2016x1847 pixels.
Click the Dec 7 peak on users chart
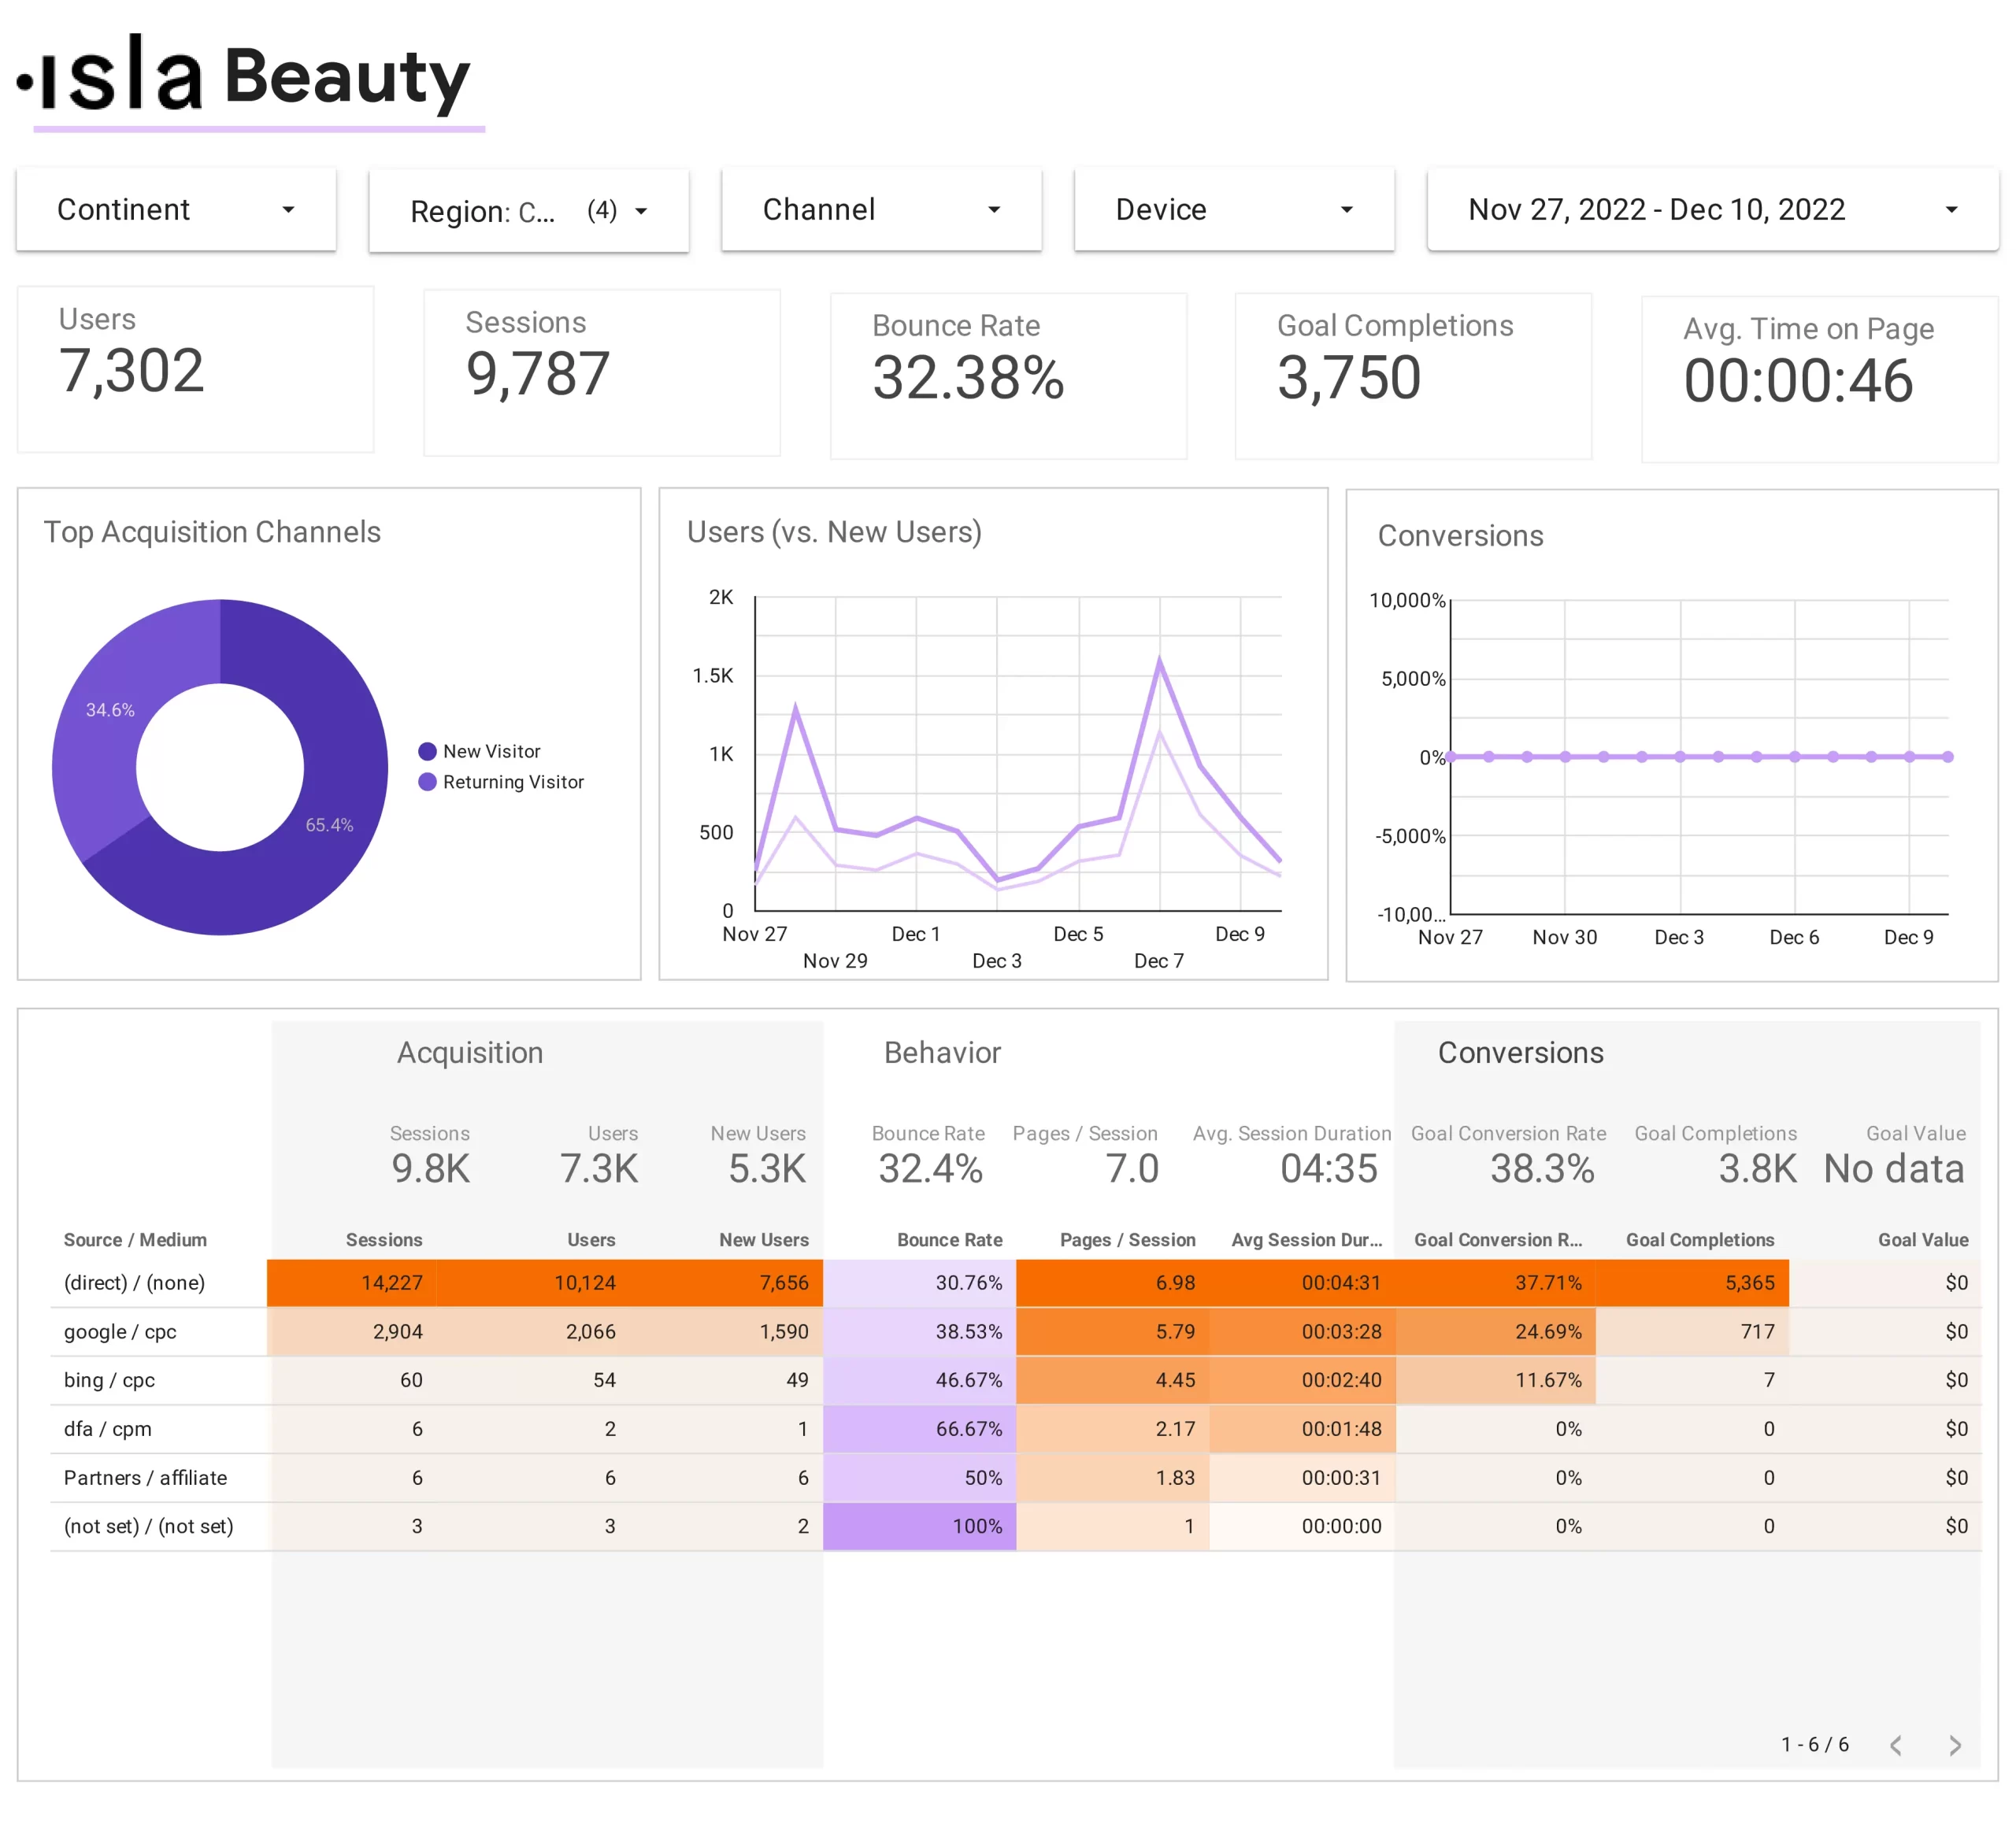pyautogui.click(x=1160, y=658)
